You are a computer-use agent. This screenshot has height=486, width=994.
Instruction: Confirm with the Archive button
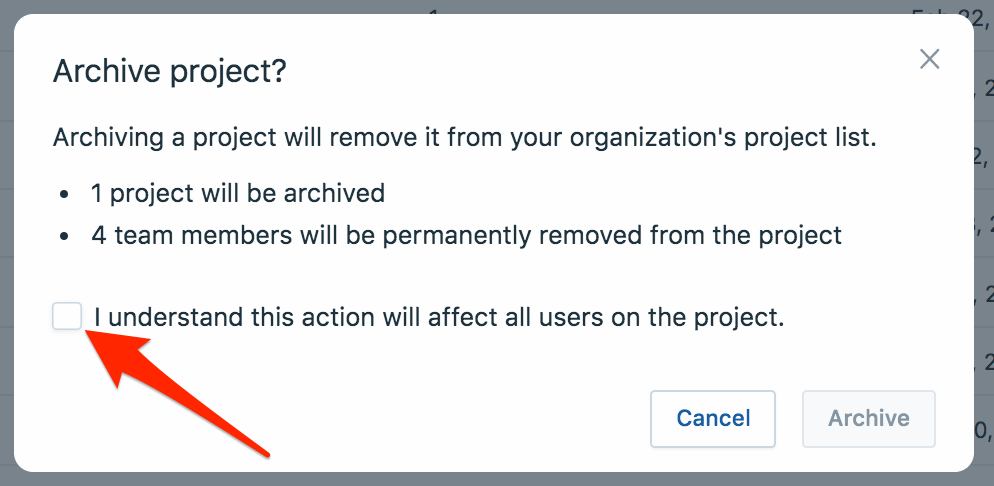[x=868, y=418]
